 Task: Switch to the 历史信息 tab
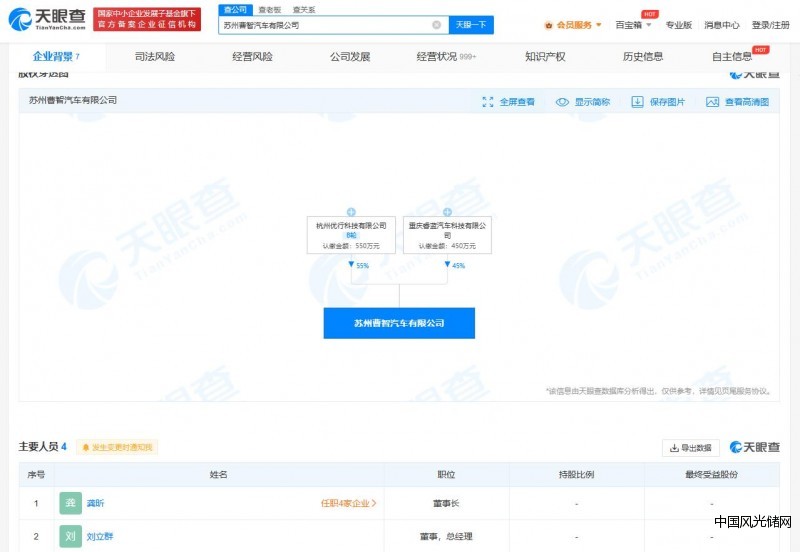tap(642, 57)
